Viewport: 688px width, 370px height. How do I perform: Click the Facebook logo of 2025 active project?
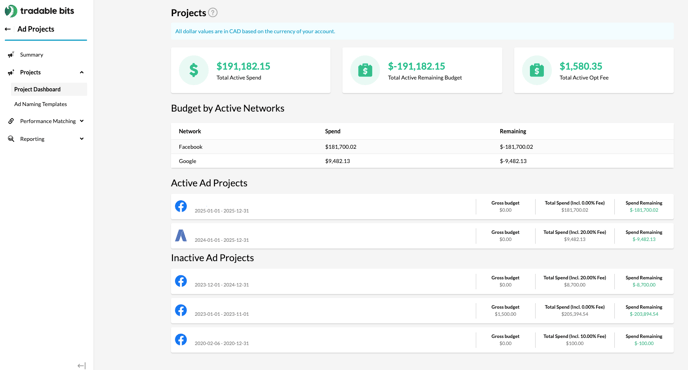pos(181,206)
